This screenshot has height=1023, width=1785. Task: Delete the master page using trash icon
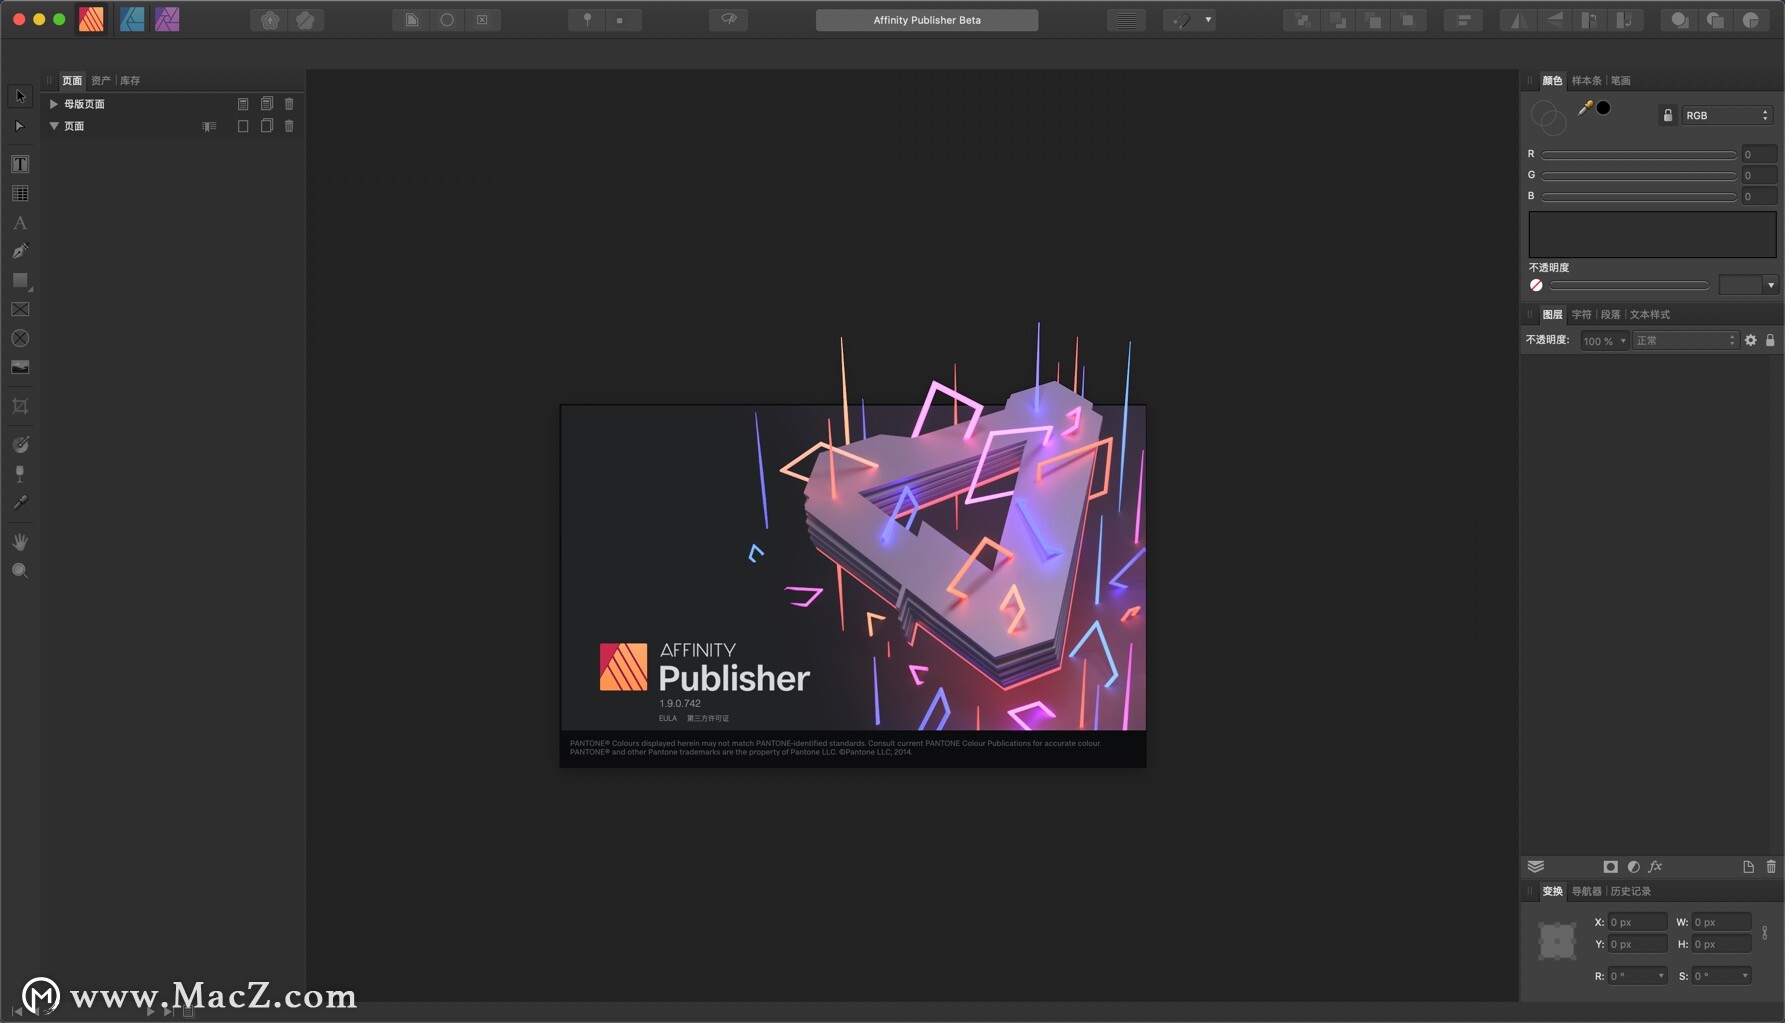tap(289, 104)
